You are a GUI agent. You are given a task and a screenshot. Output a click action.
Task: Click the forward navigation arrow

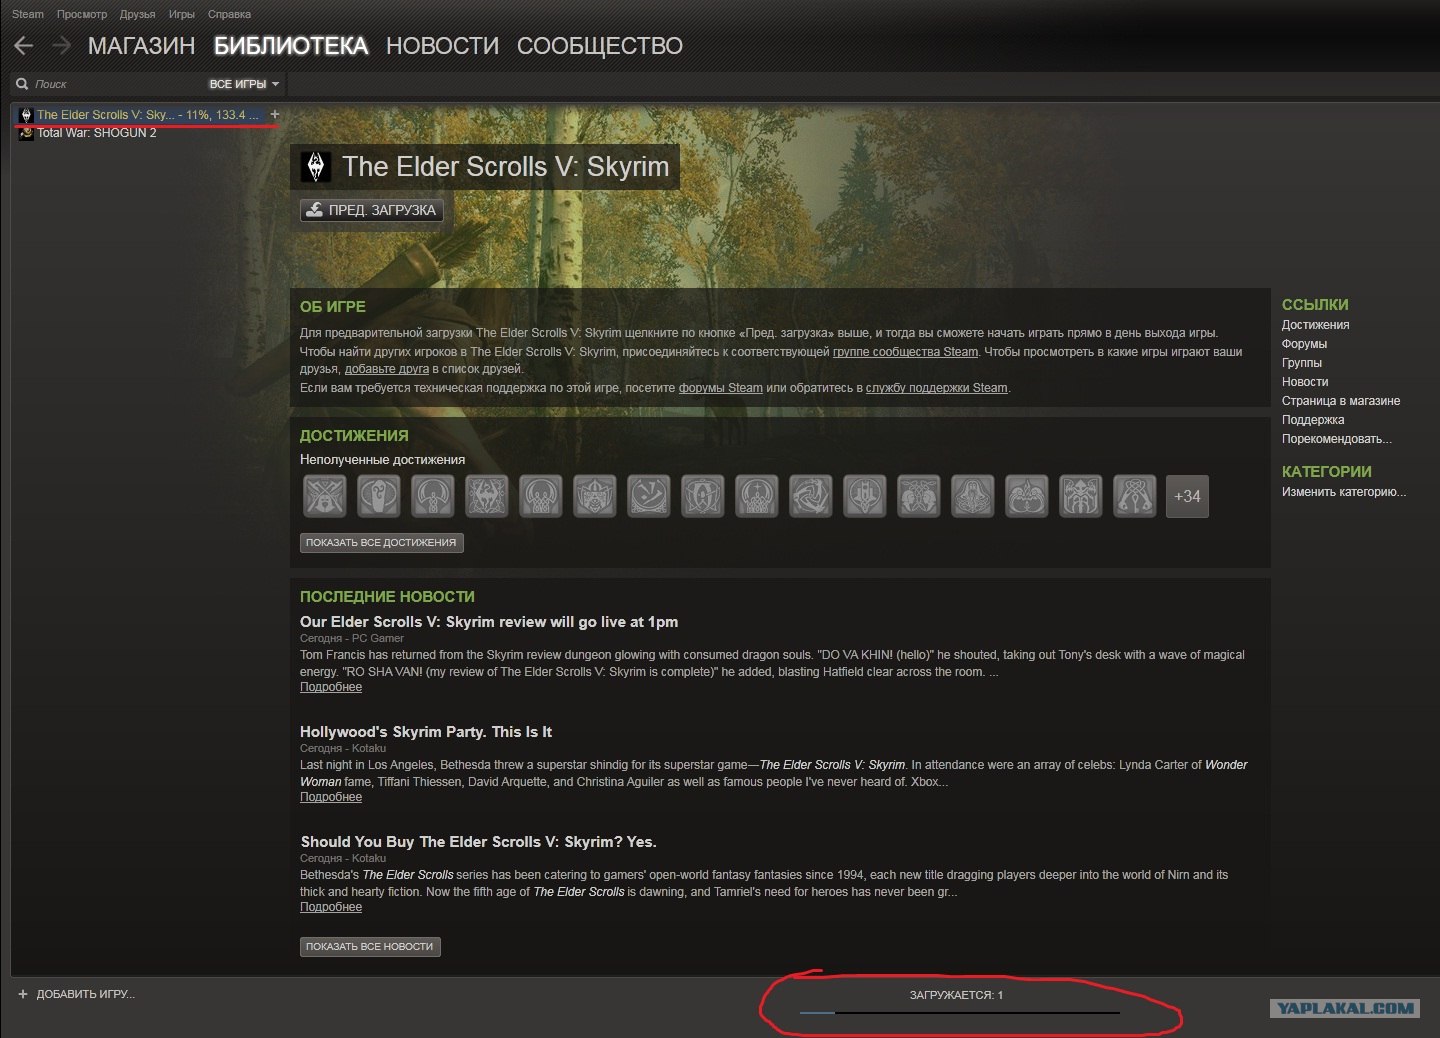point(61,45)
